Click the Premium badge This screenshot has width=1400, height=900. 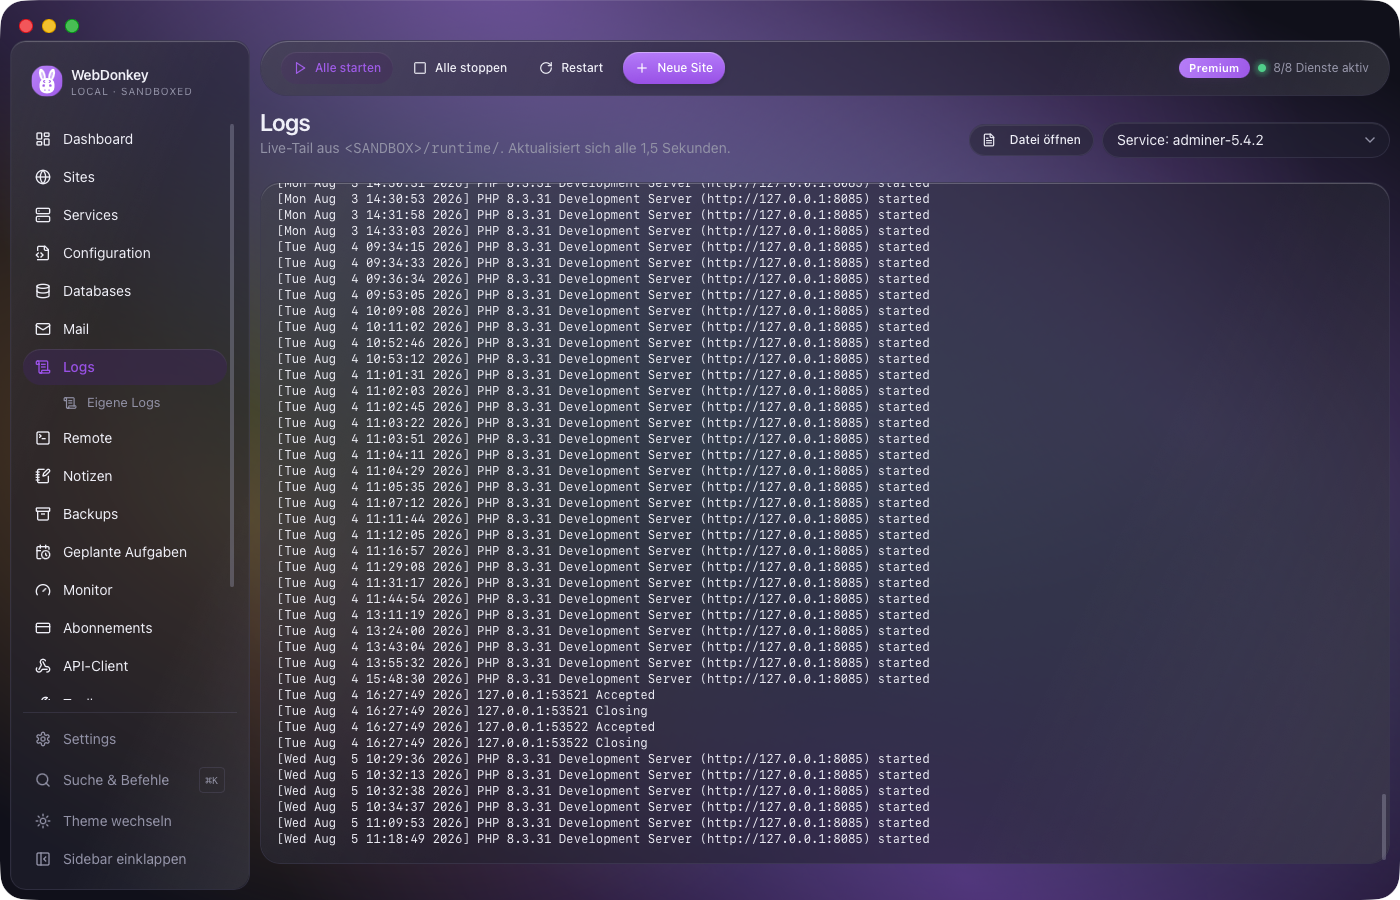click(1214, 68)
